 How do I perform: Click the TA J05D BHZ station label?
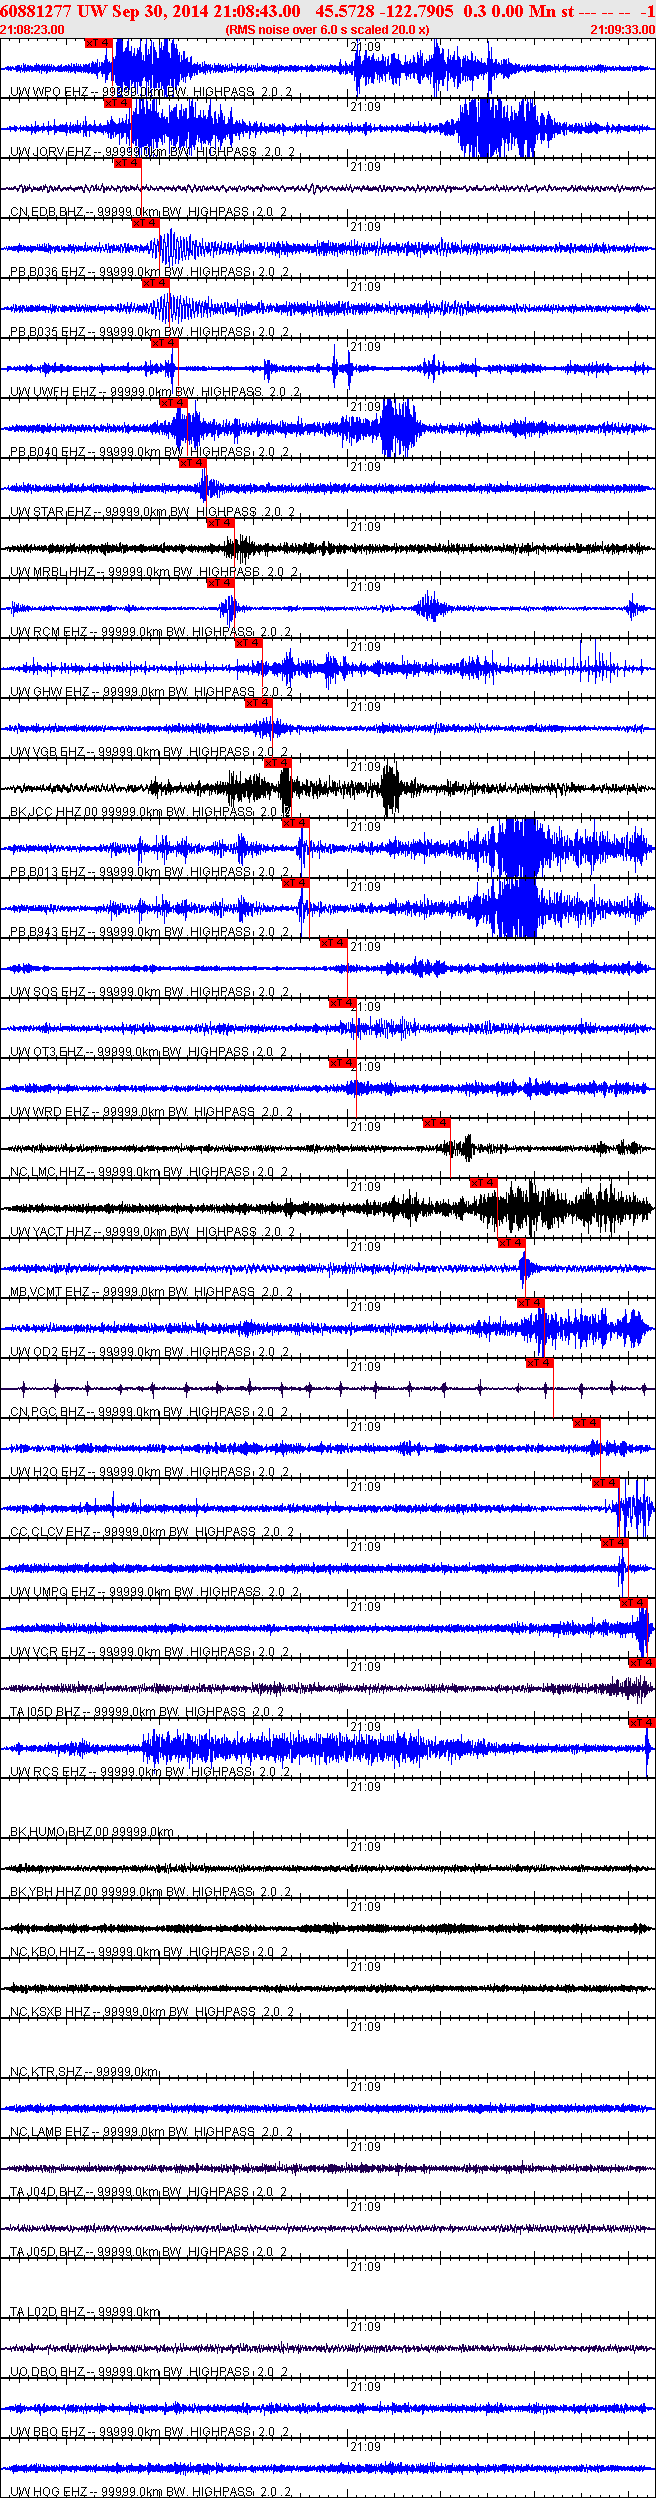149,2252
